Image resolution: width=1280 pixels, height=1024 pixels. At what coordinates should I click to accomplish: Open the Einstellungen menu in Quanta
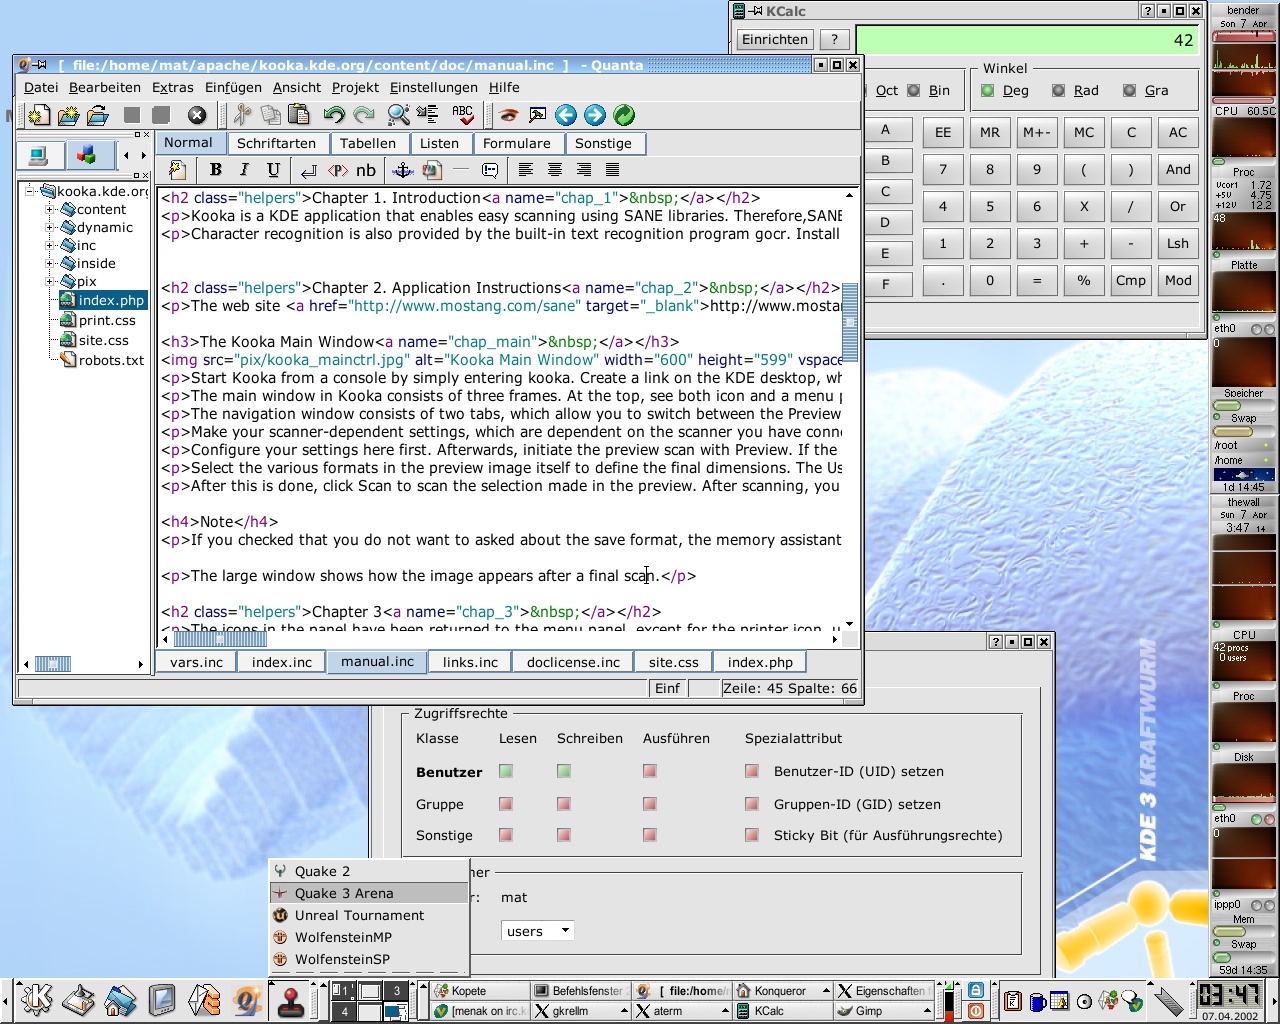click(433, 88)
